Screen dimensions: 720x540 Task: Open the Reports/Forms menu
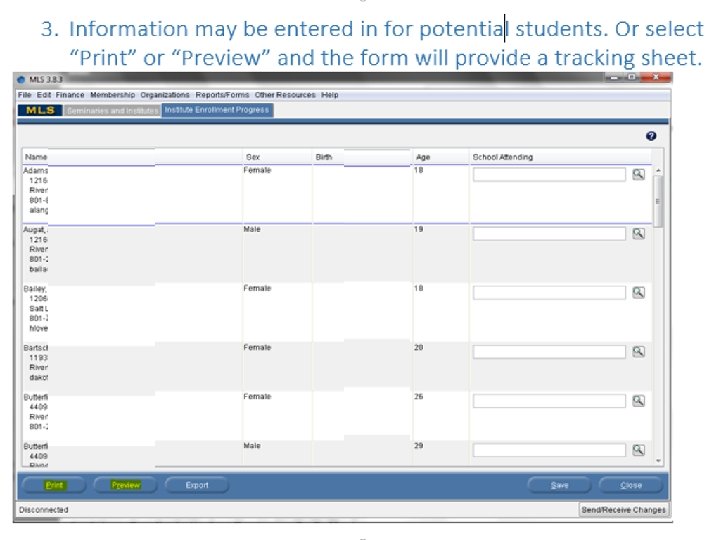(222, 95)
